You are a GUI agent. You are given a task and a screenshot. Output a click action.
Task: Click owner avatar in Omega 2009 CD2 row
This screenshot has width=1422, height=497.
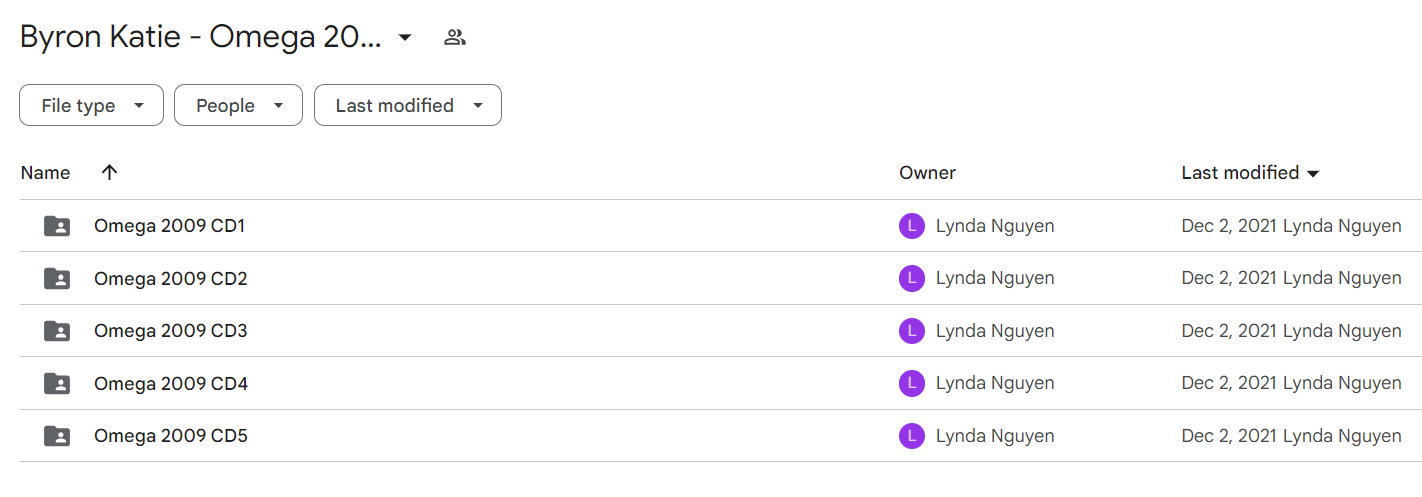[912, 279]
